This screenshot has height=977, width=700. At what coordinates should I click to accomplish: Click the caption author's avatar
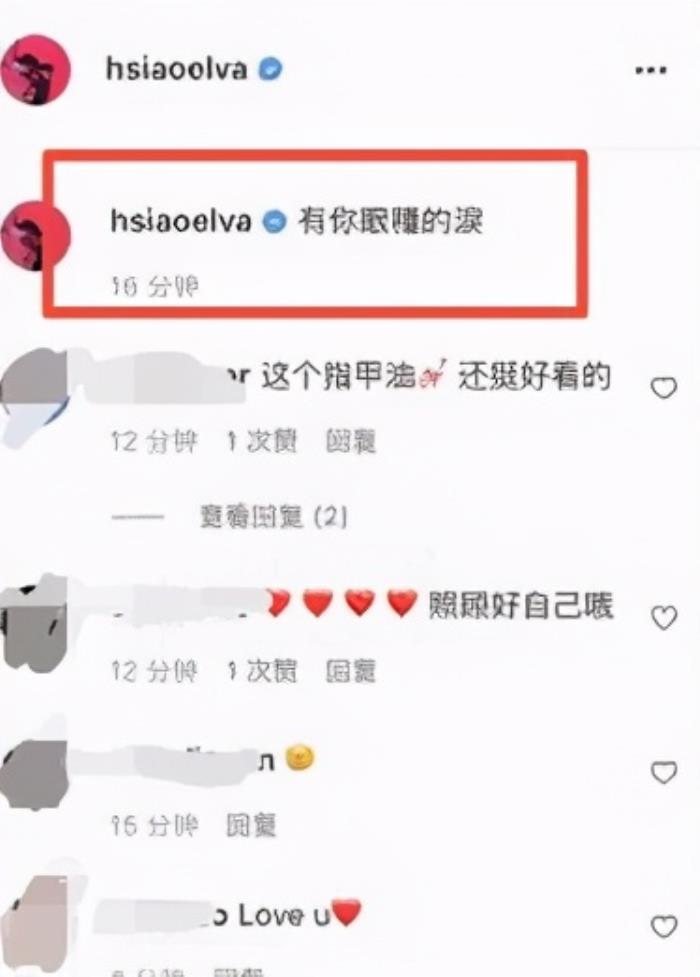pos(36,236)
